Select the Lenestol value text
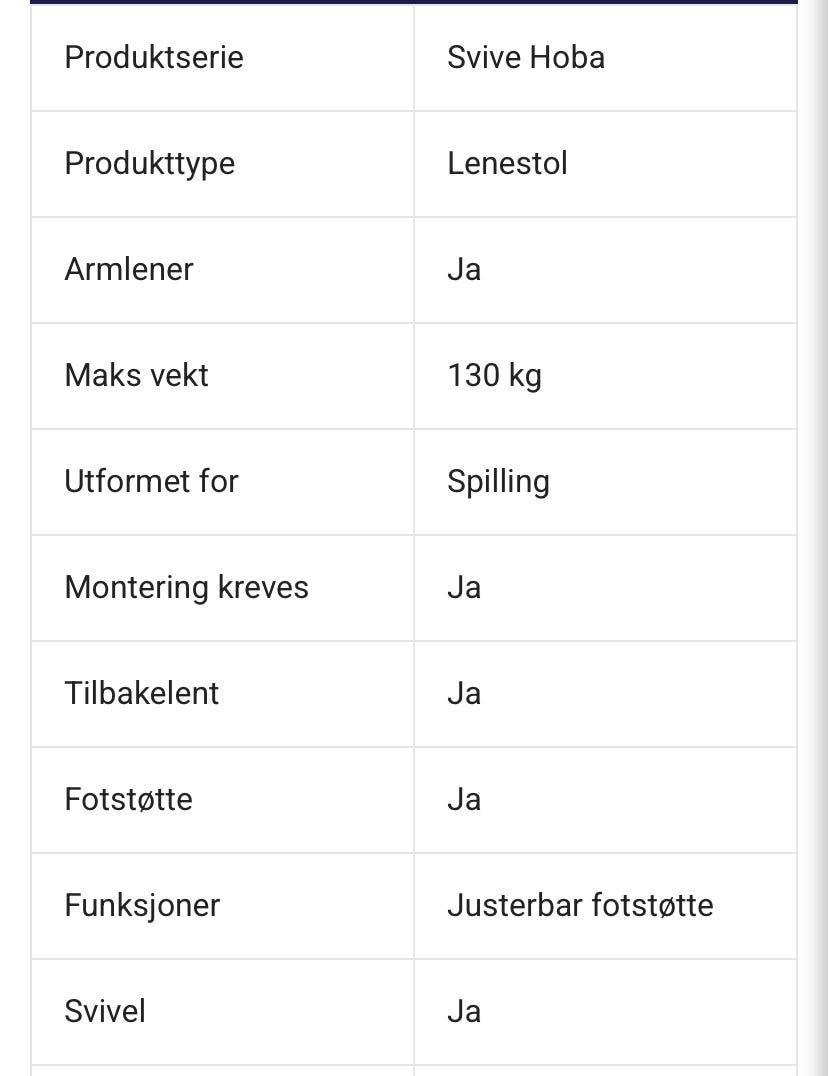Screen dimensions: 828x1076 507,163
